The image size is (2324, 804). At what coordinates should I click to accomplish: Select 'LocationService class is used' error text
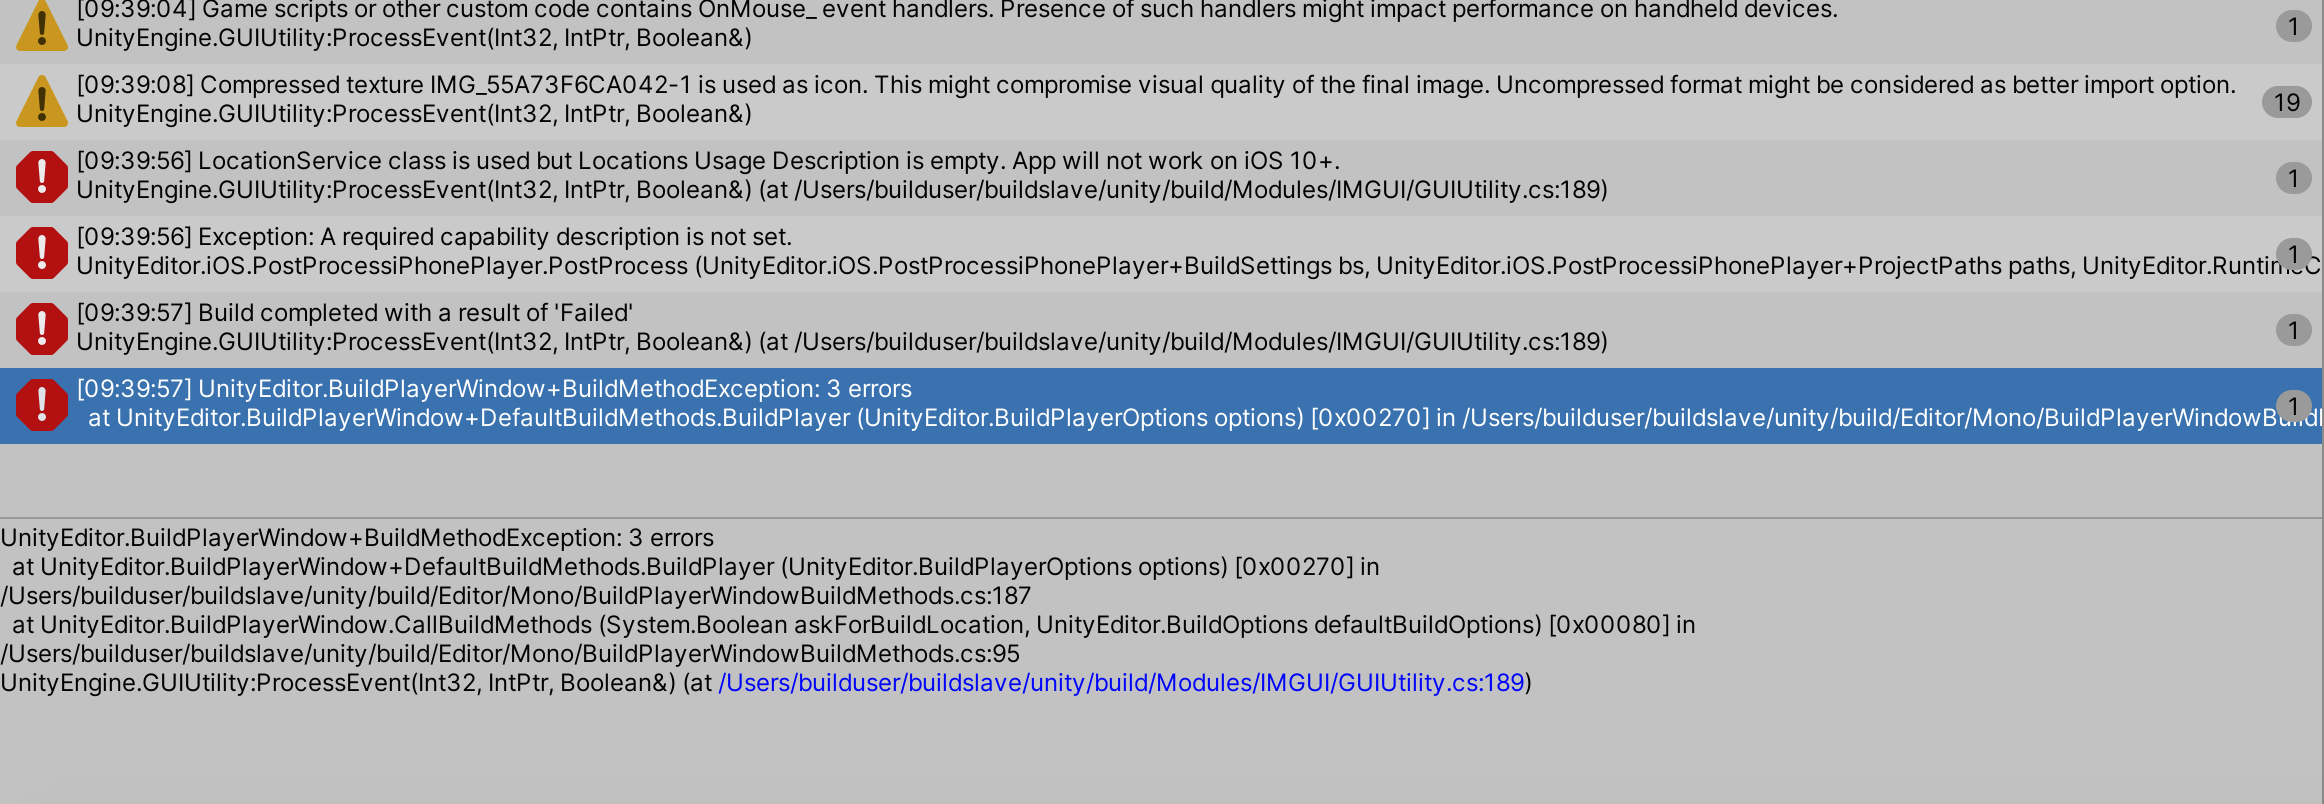coord(708,161)
